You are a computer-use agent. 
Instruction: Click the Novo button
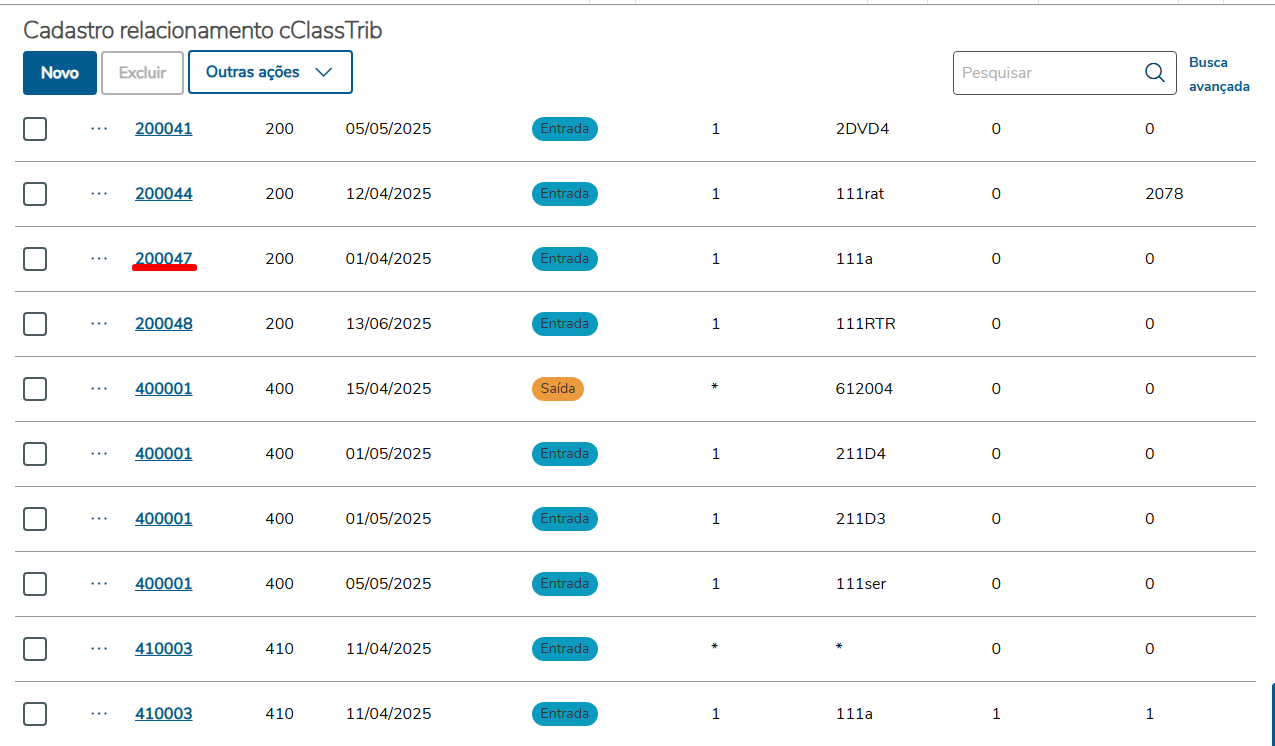60,73
